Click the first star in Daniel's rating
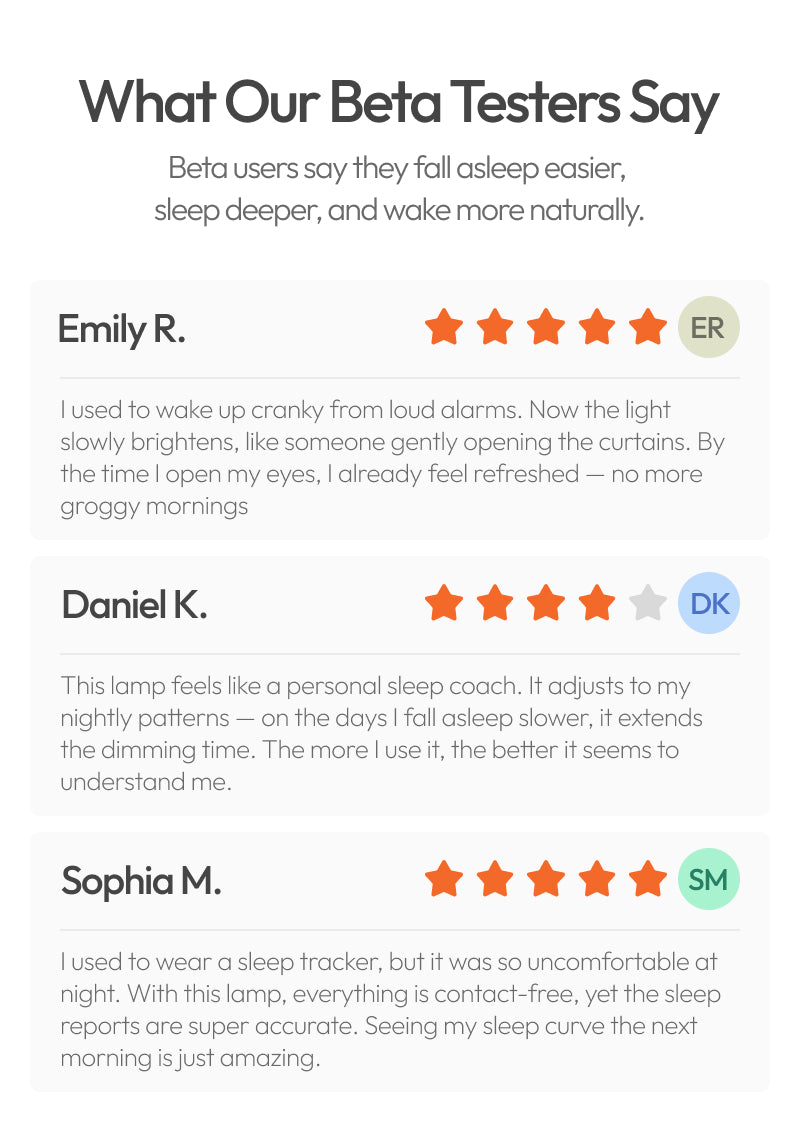Viewport: 800px width, 1142px height. [x=444, y=603]
